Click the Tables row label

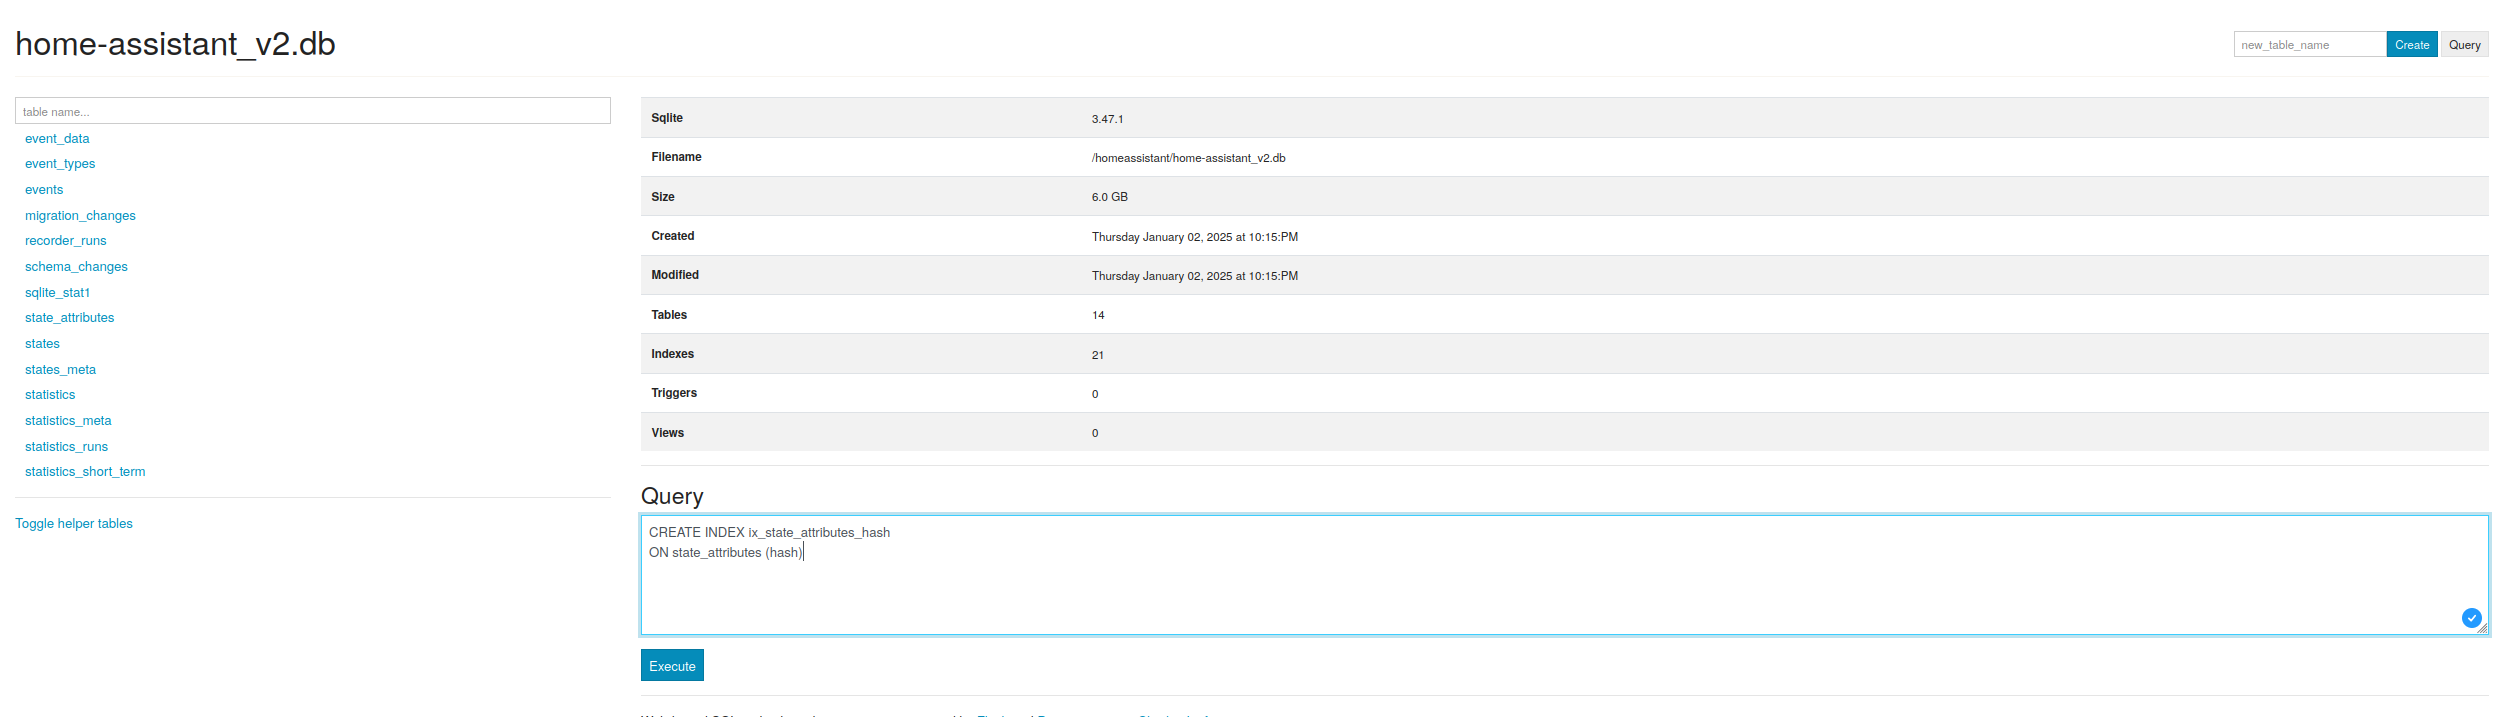coord(669,315)
